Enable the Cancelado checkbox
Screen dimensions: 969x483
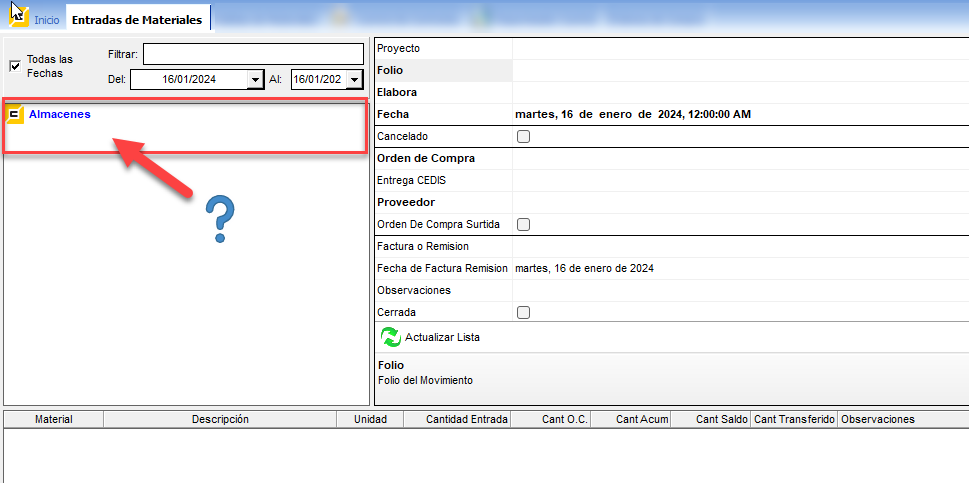tap(523, 136)
